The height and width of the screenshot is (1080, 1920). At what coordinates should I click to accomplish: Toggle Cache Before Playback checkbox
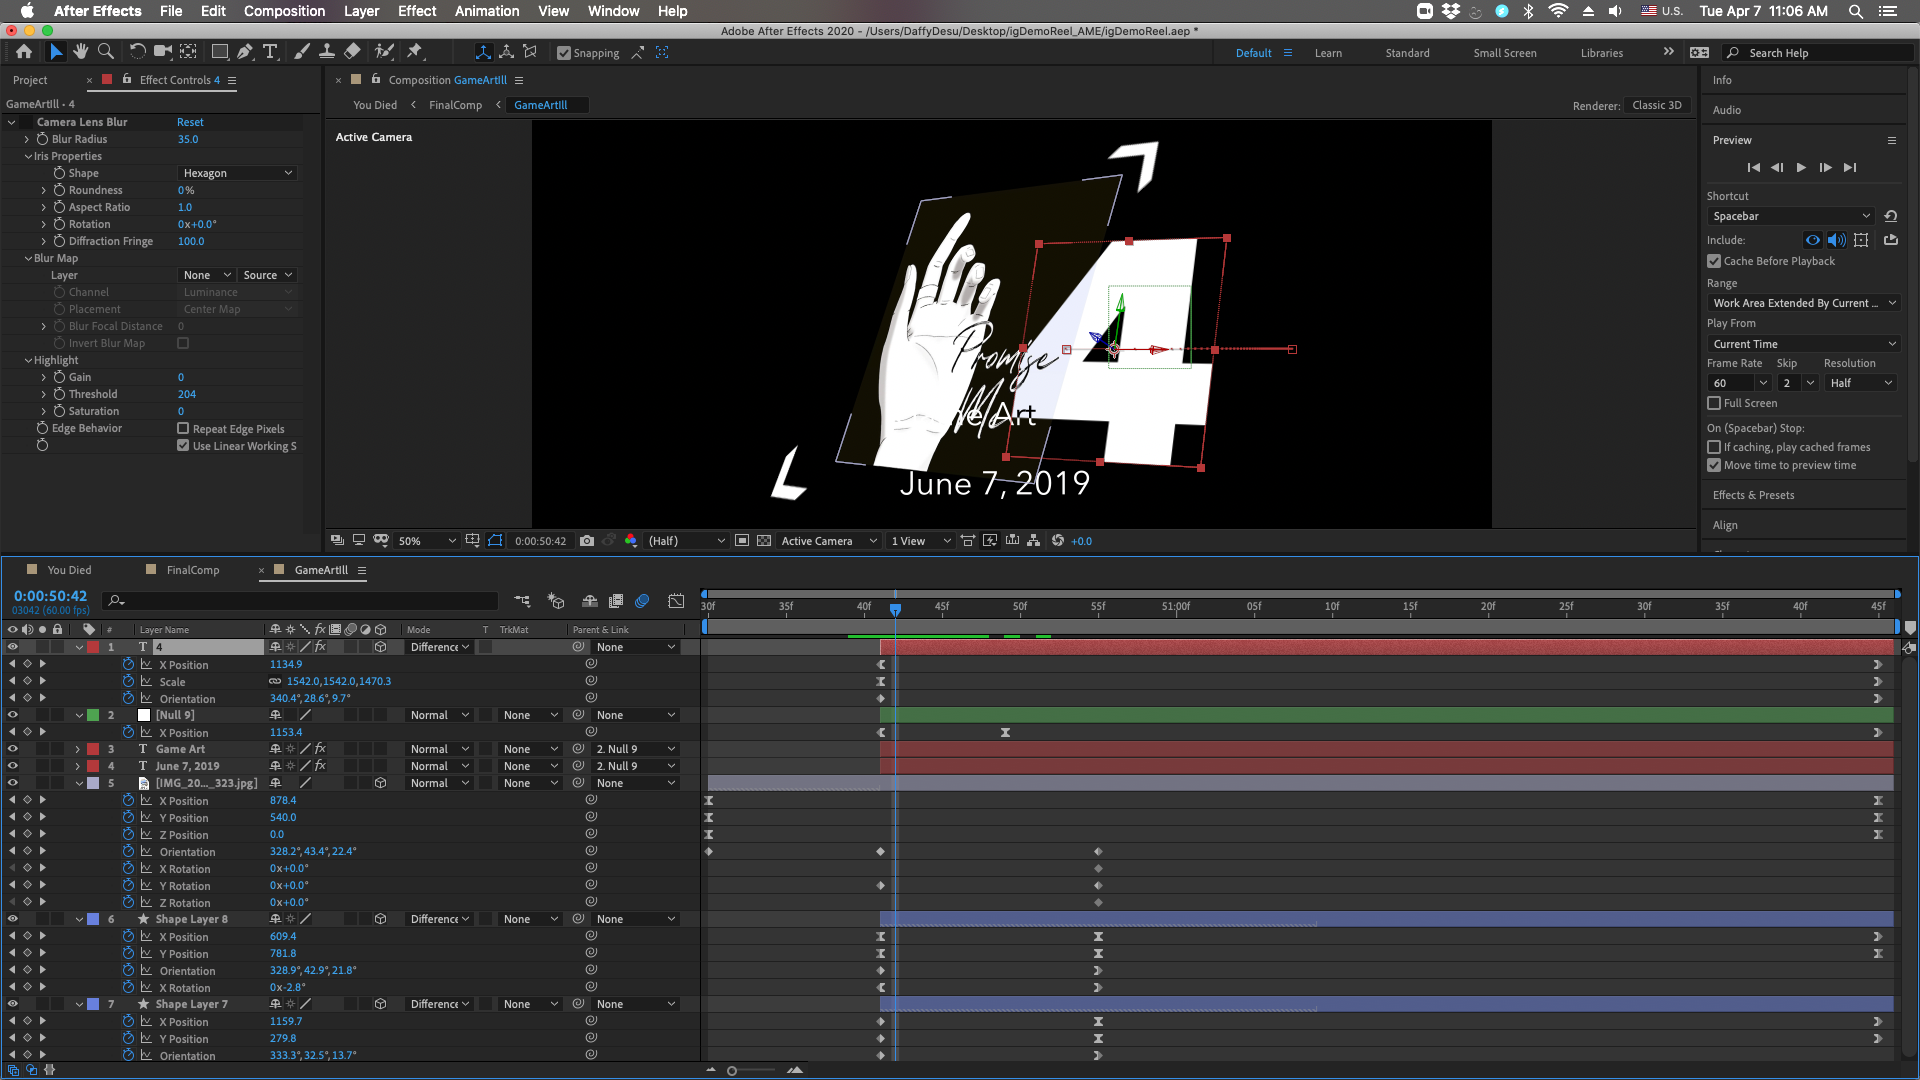pyautogui.click(x=1714, y=261)
